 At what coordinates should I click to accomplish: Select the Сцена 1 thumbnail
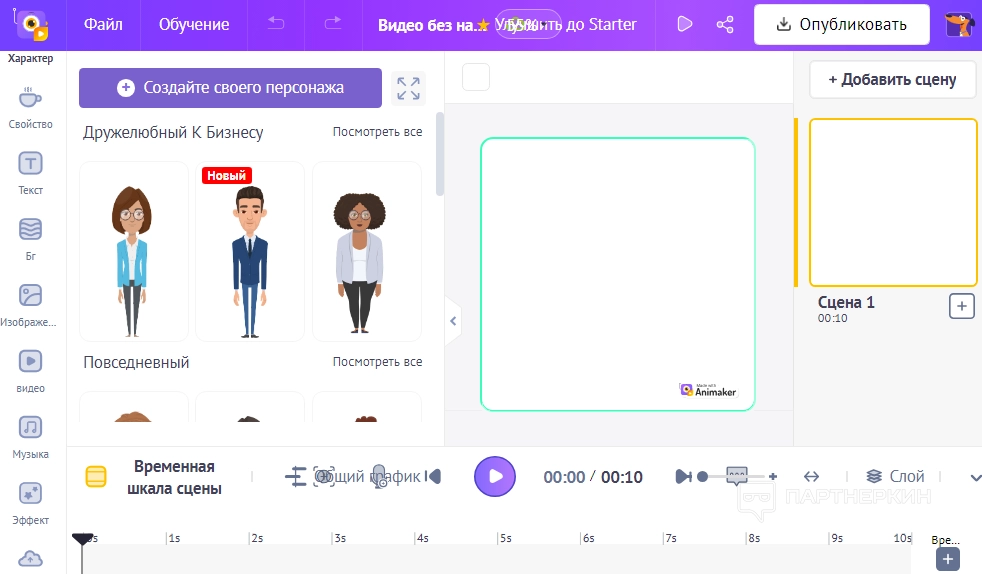(893, 203)
